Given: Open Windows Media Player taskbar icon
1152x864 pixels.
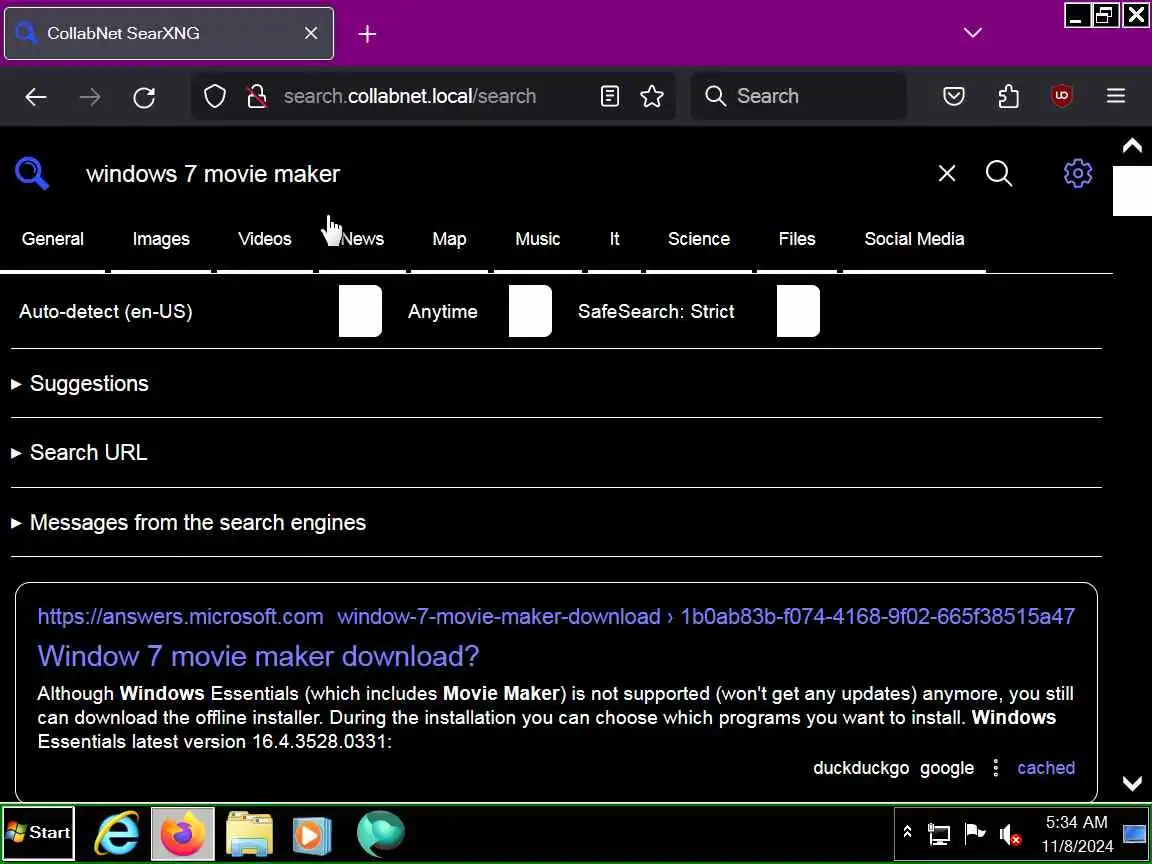Looking at the screenshot, I should pos(312,833).
